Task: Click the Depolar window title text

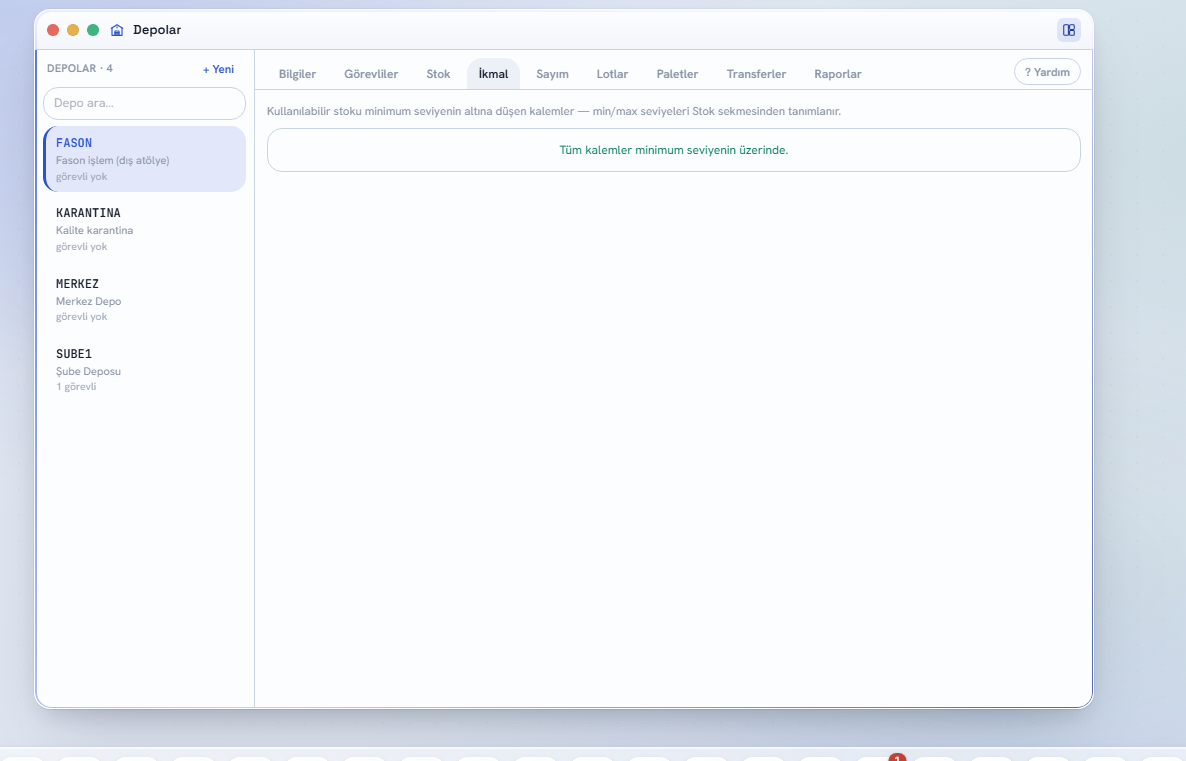Action: (x=157, y=30)
